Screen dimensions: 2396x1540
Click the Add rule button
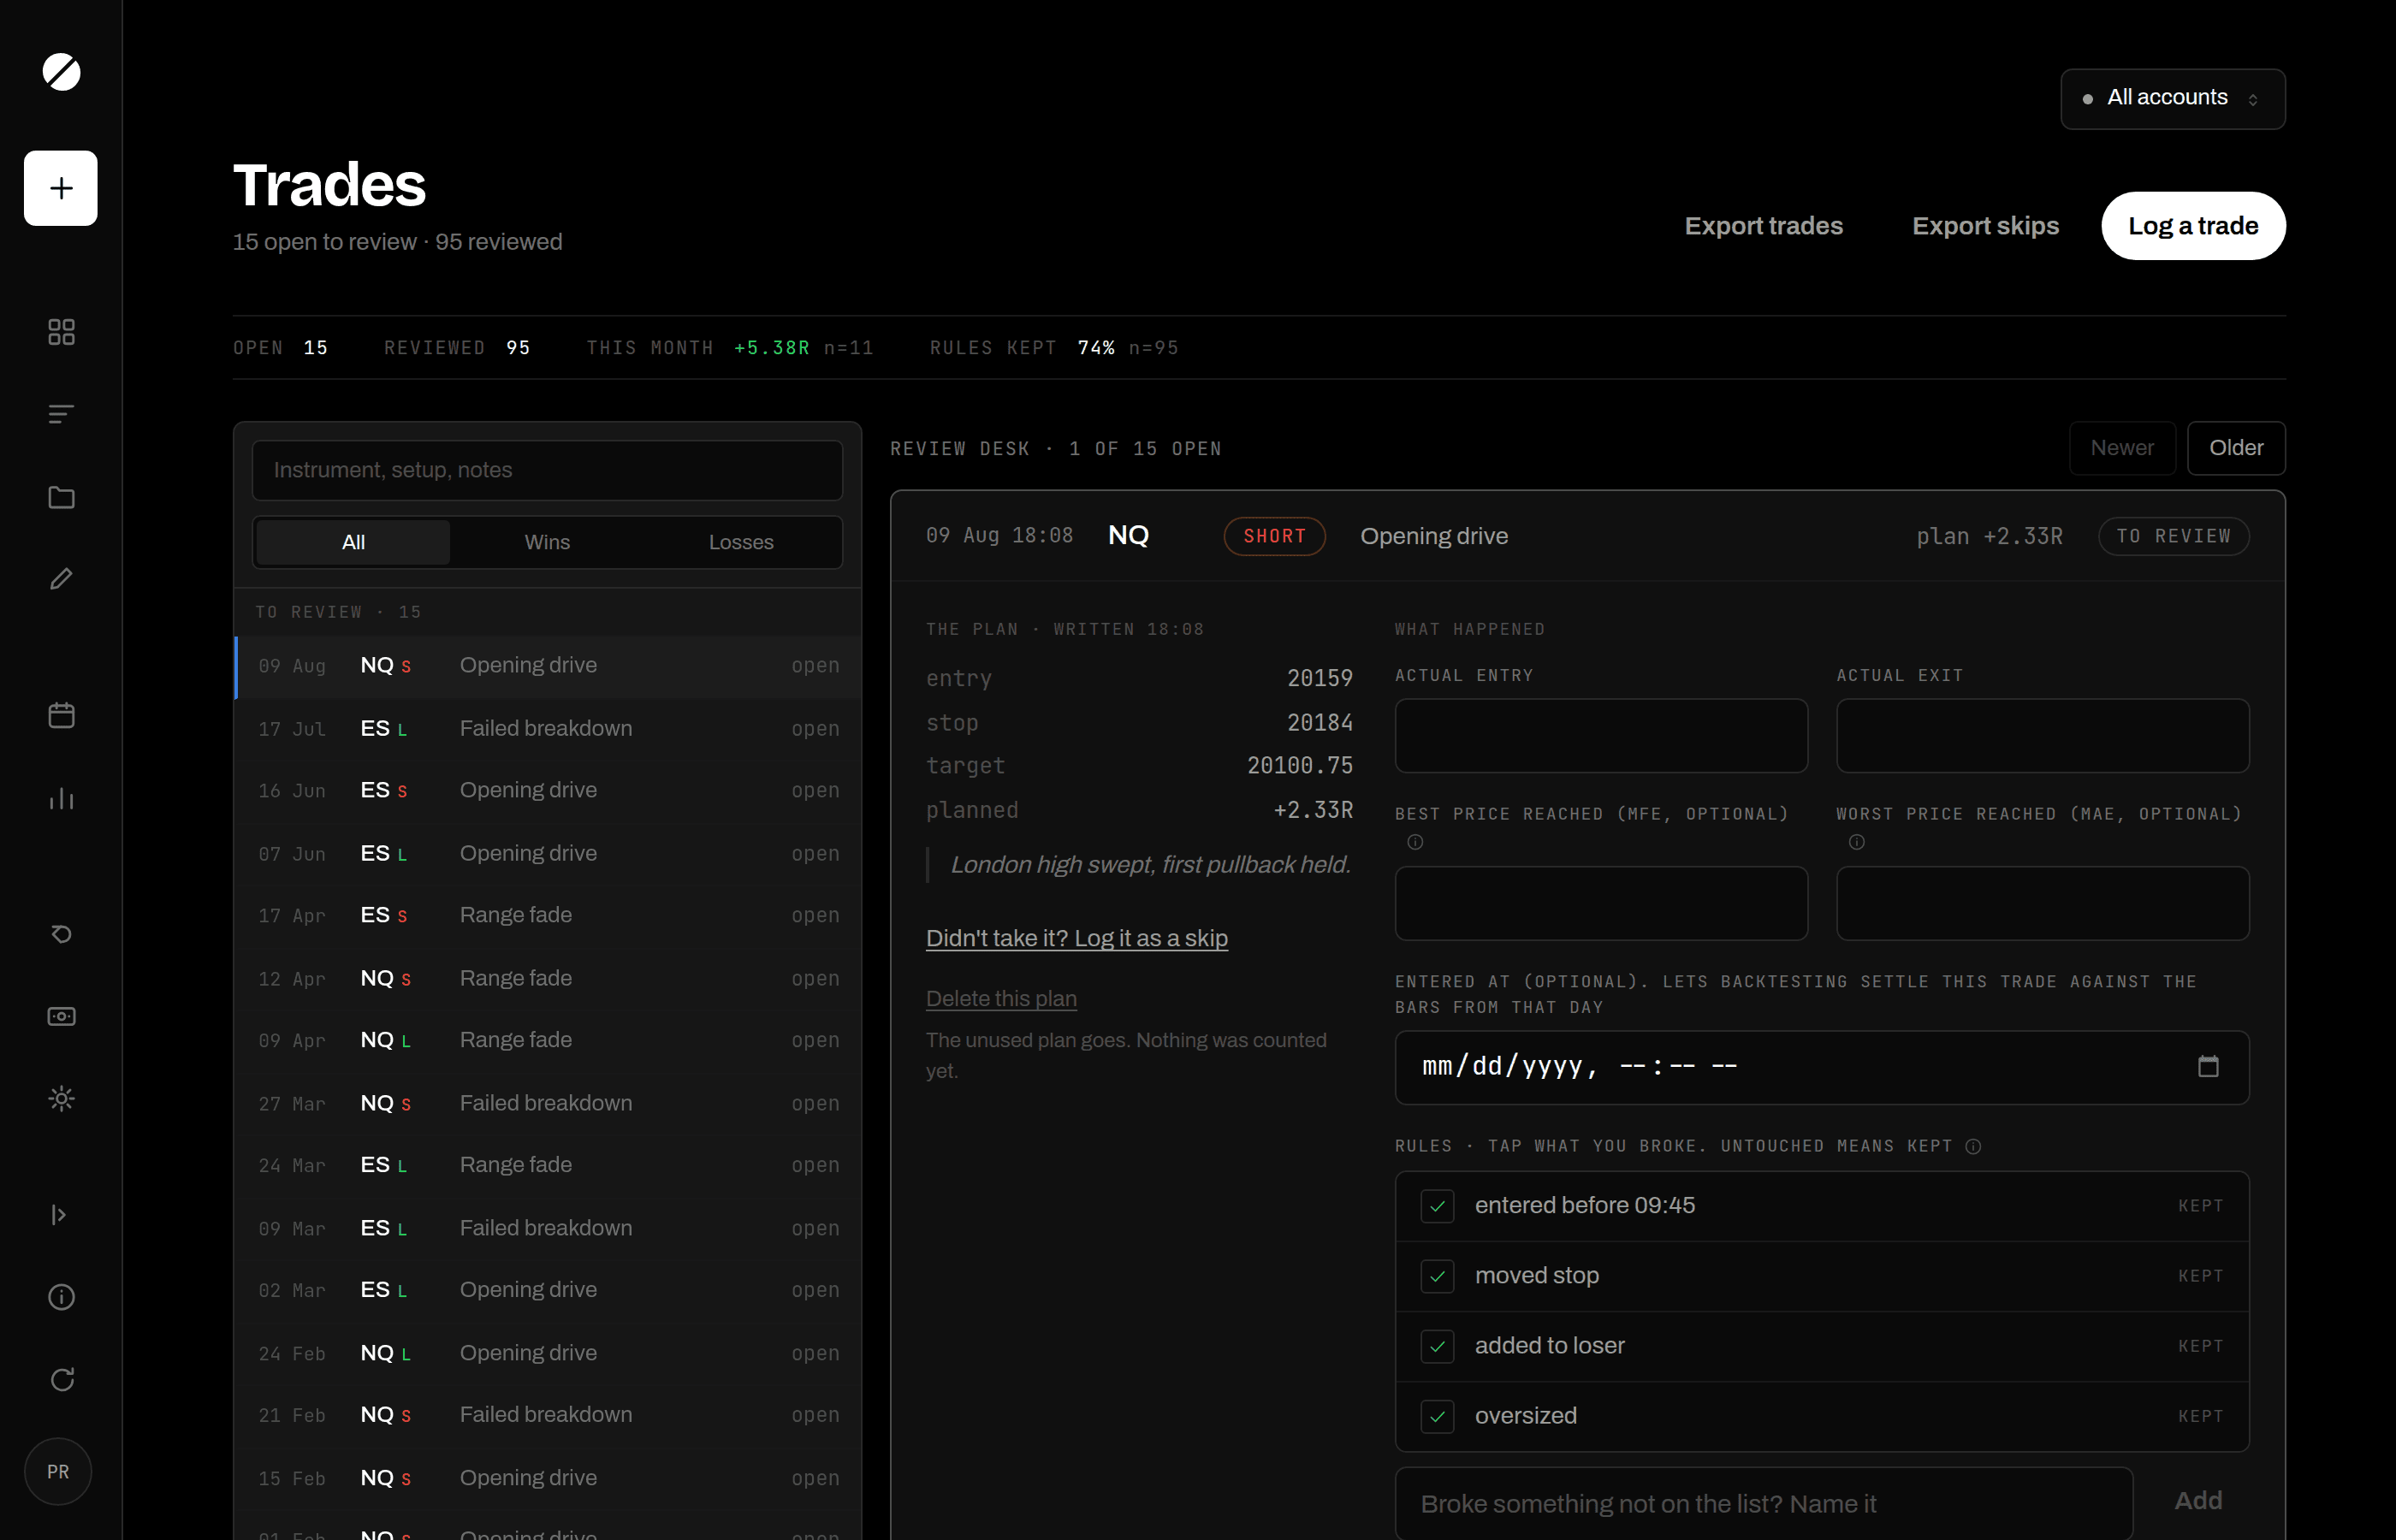coord(2198,1500)
